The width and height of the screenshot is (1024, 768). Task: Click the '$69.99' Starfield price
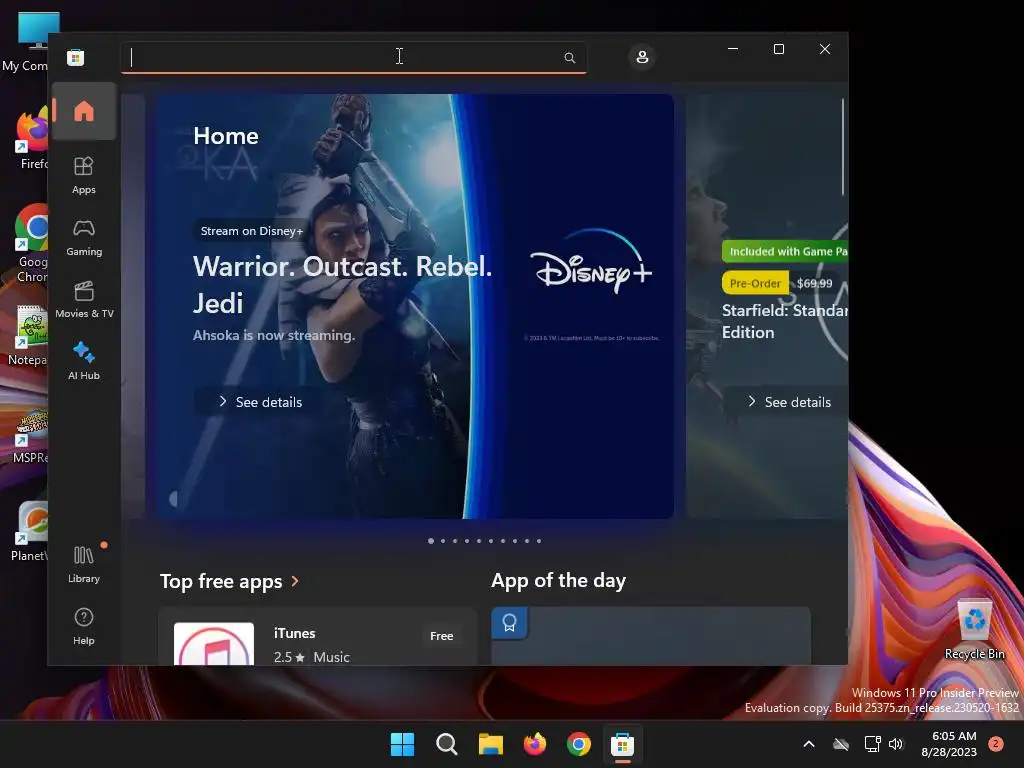pyautogui.click(x=814, y=283)
